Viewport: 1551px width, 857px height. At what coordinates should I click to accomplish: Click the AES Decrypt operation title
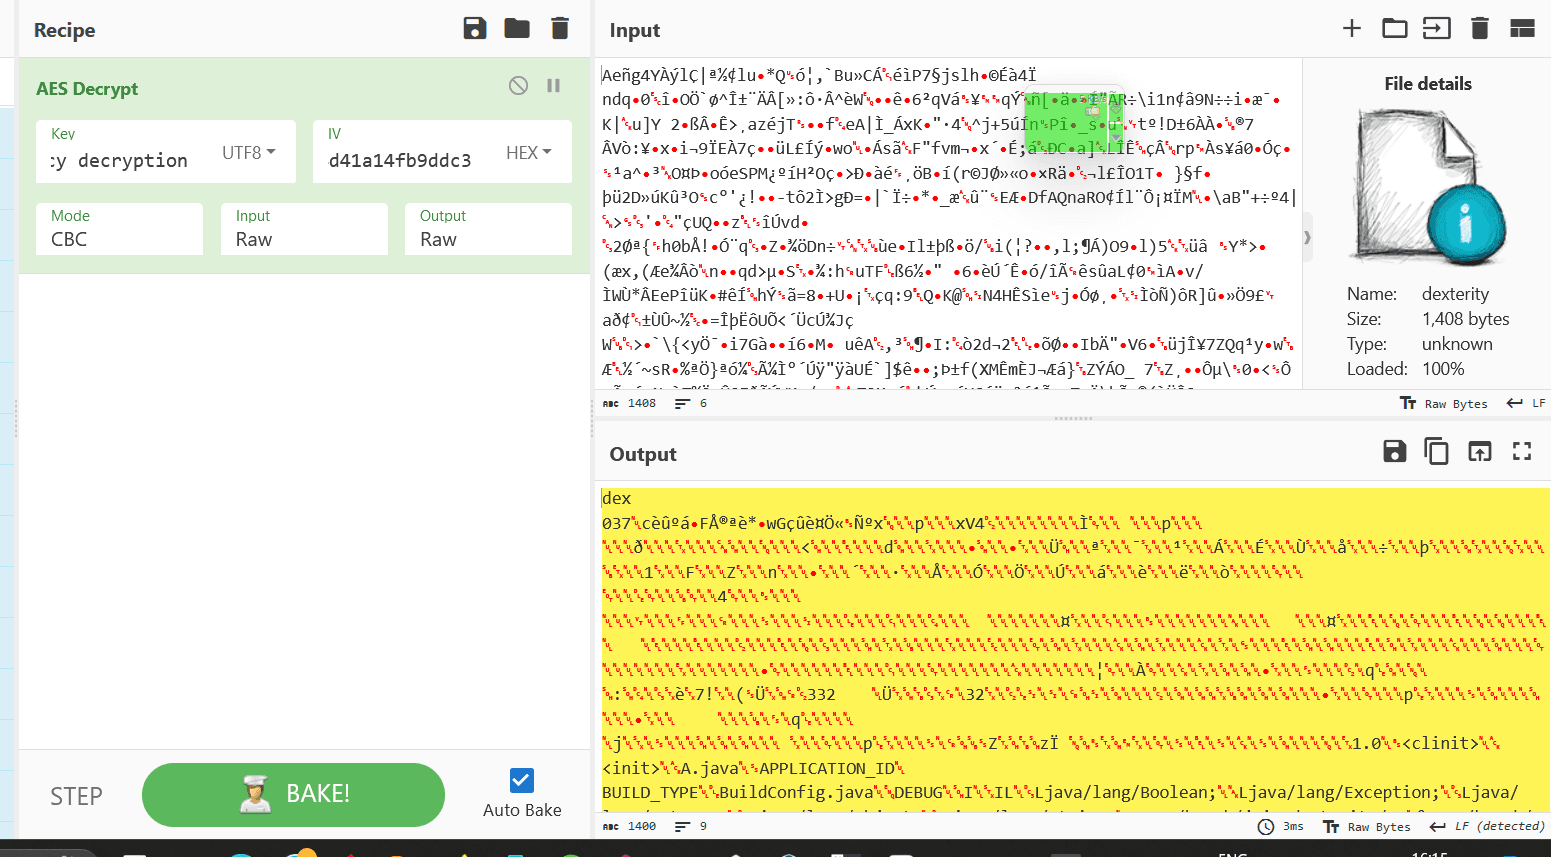[87, 88]
